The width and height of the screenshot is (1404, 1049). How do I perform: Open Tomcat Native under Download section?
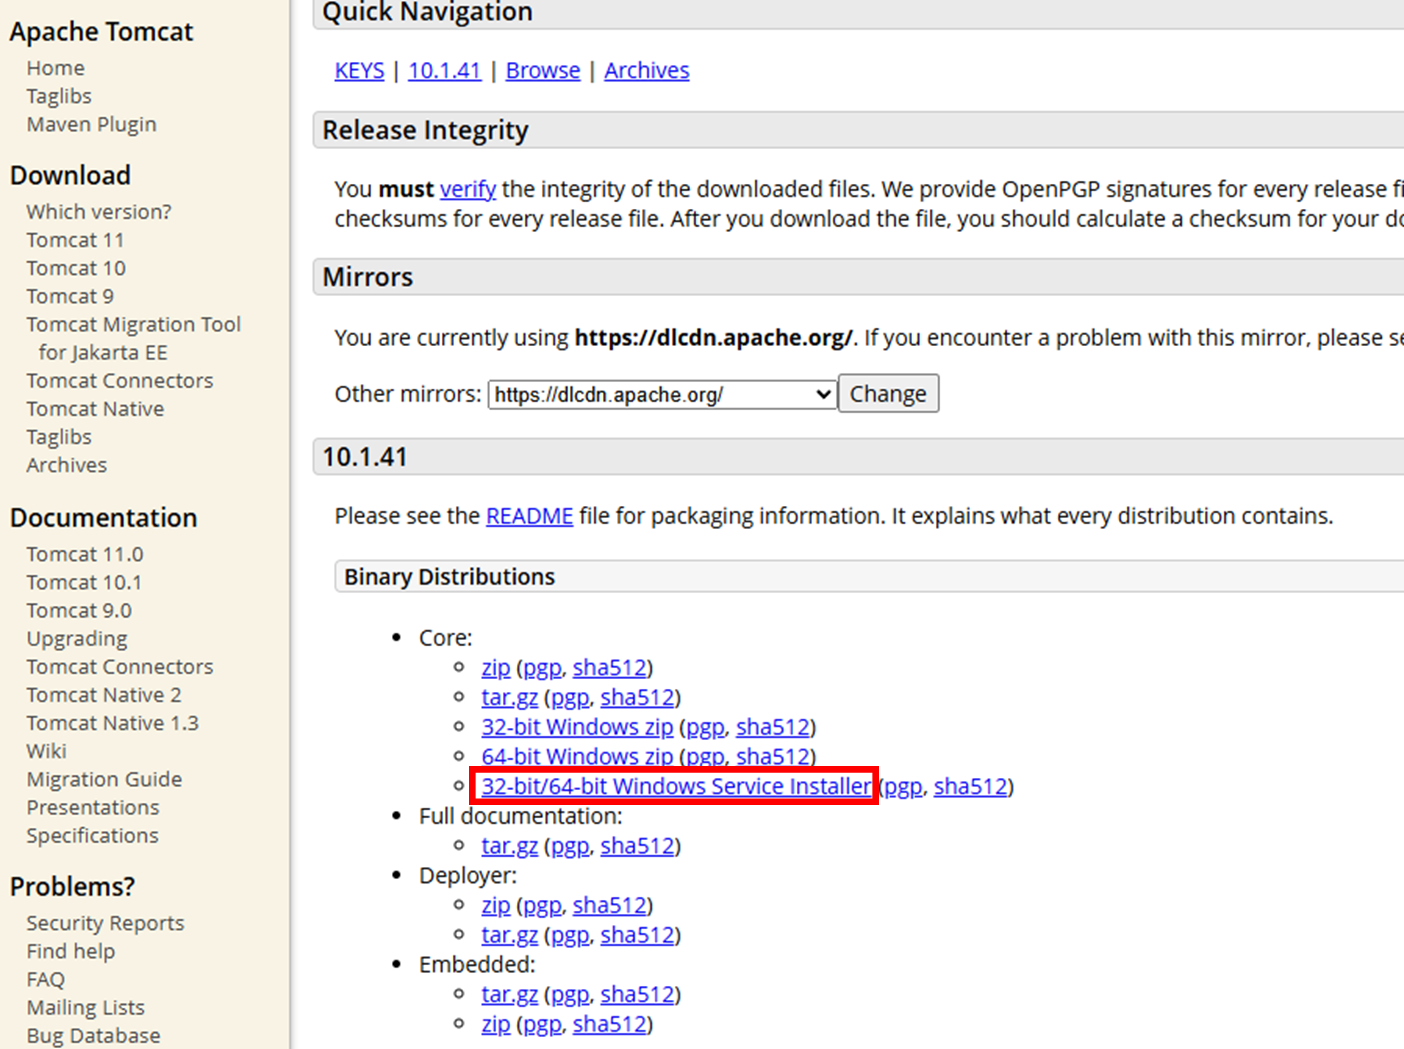[95, 409]
